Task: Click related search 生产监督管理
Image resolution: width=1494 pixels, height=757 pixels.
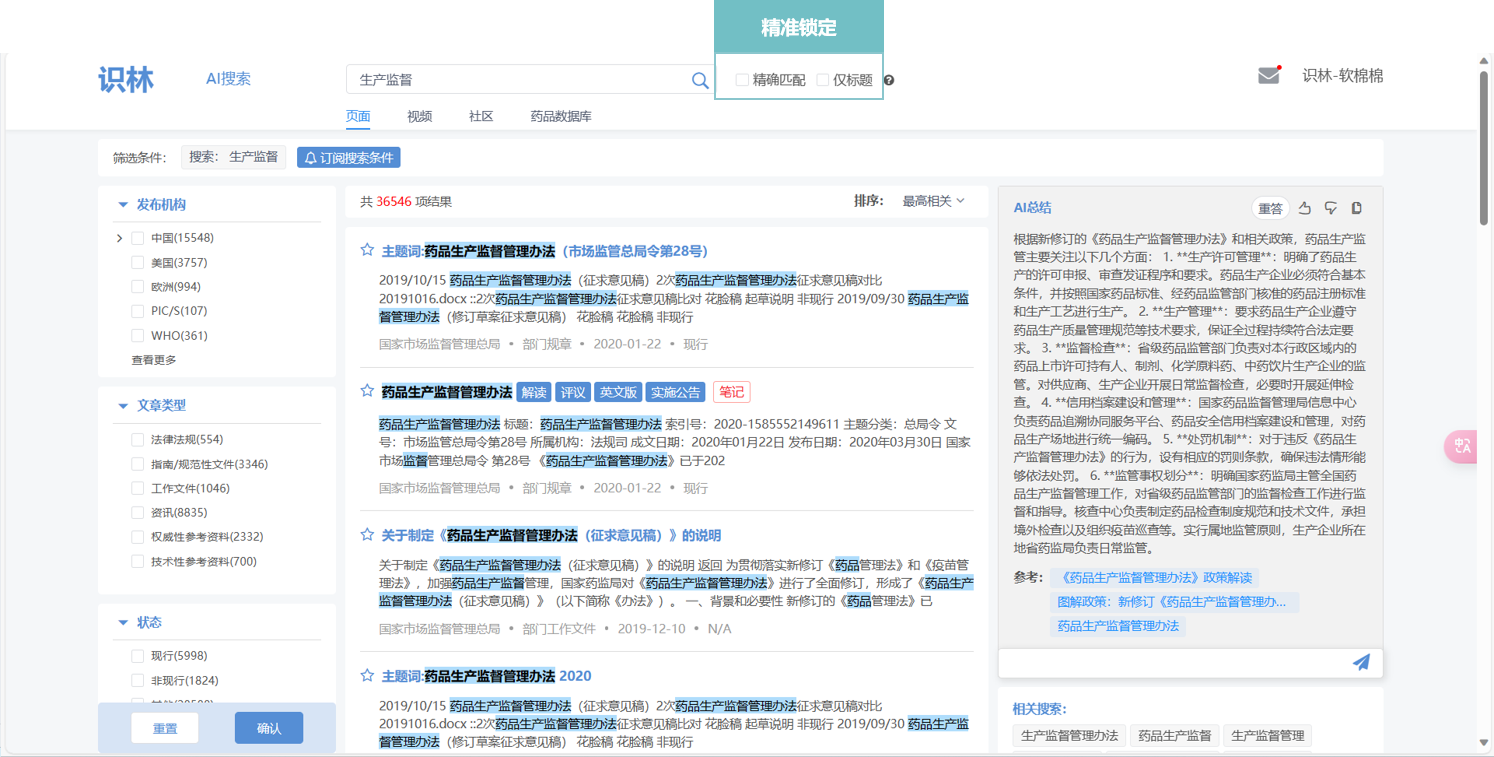Action: [x=1267, y=736]
